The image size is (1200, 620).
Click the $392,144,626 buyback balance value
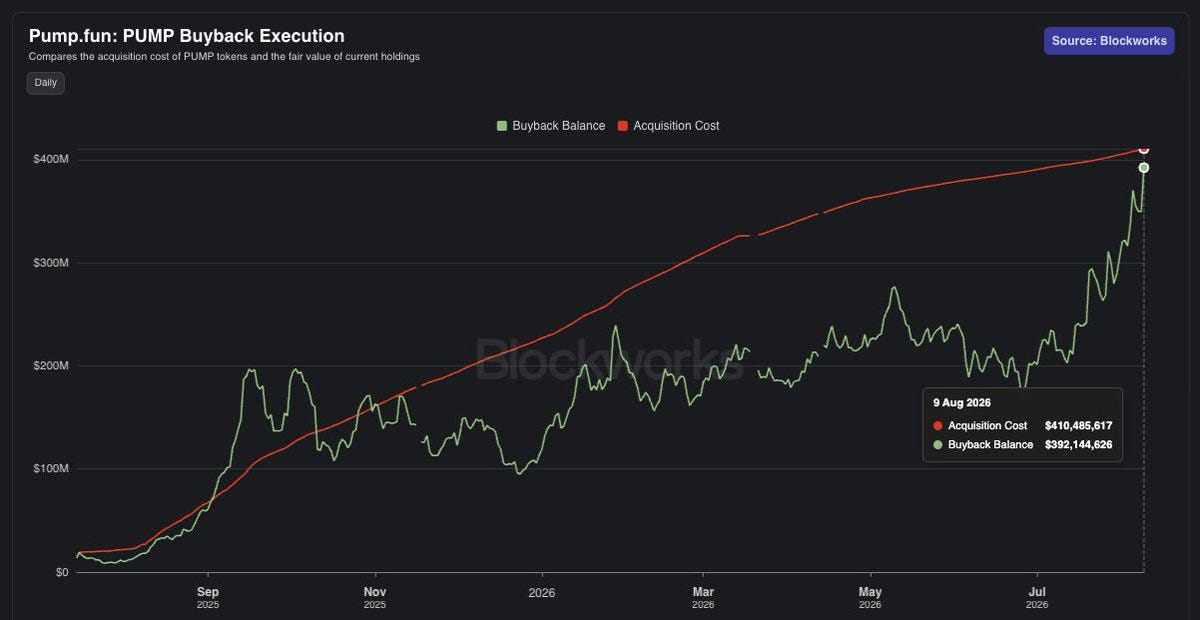pos(1078,444)
